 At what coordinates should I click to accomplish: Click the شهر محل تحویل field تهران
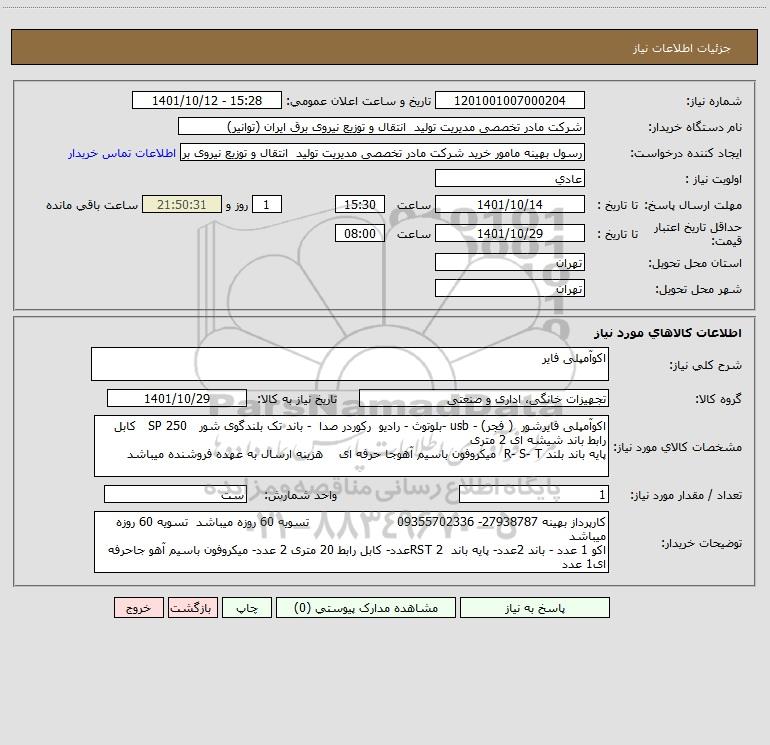pos(510,288)
